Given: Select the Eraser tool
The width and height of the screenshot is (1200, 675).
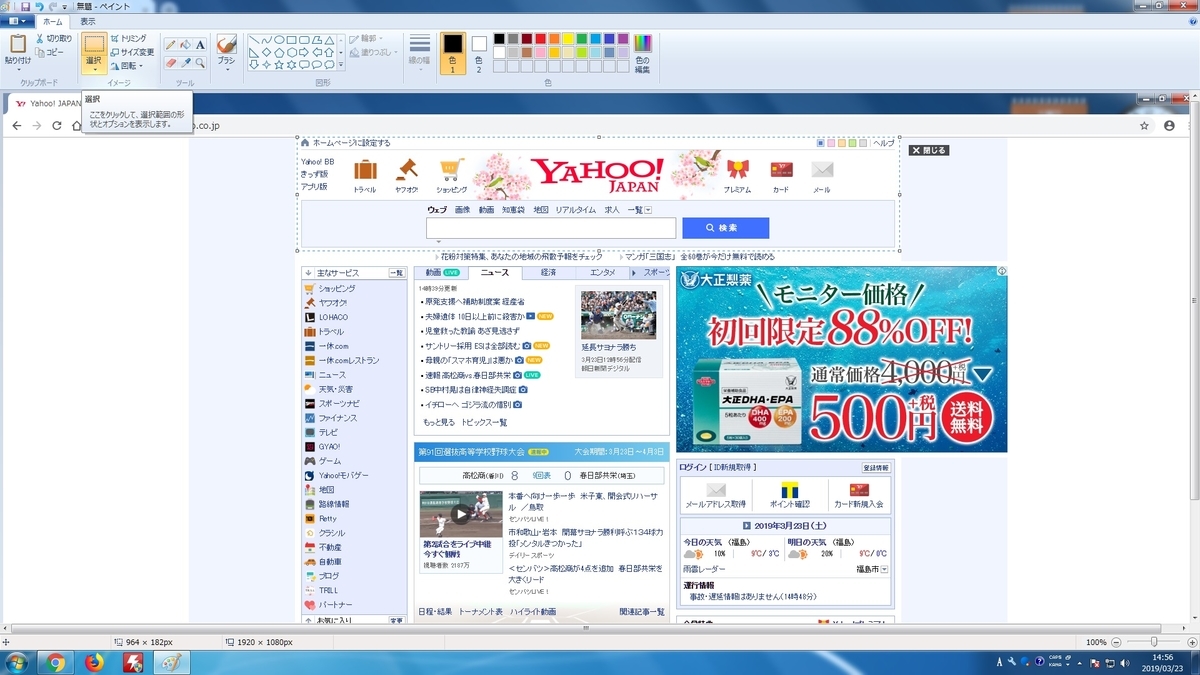Looking at the screenshot, I should pos(170,62).
